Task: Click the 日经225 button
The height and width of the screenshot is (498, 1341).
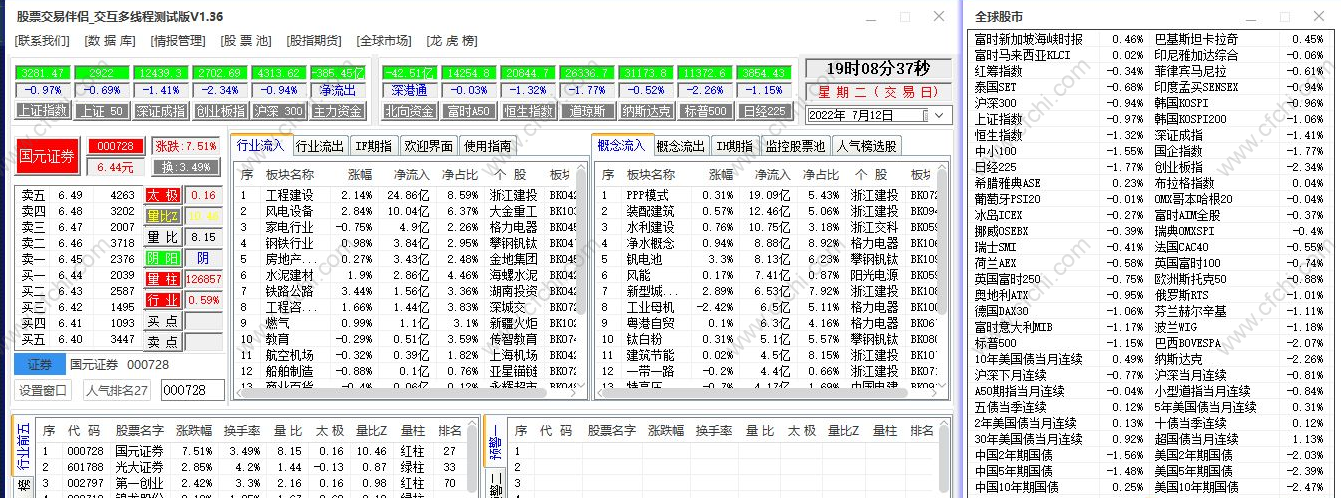Action: pos(763,111)
